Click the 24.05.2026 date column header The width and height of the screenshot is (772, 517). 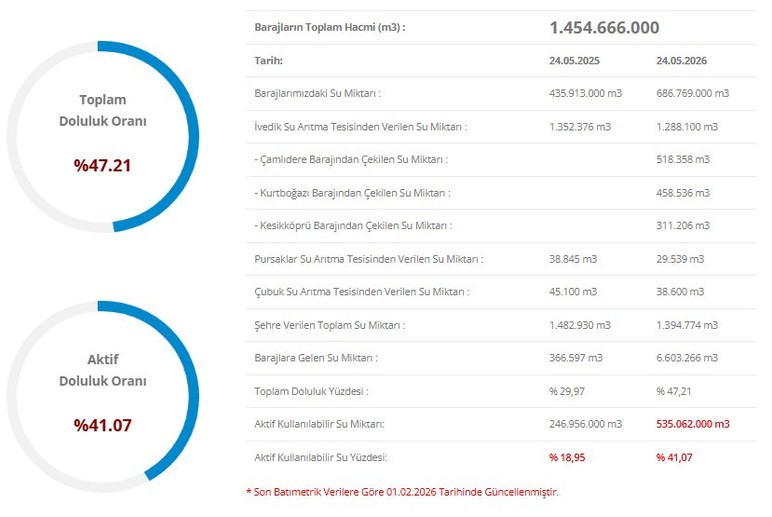click(681, 61)
